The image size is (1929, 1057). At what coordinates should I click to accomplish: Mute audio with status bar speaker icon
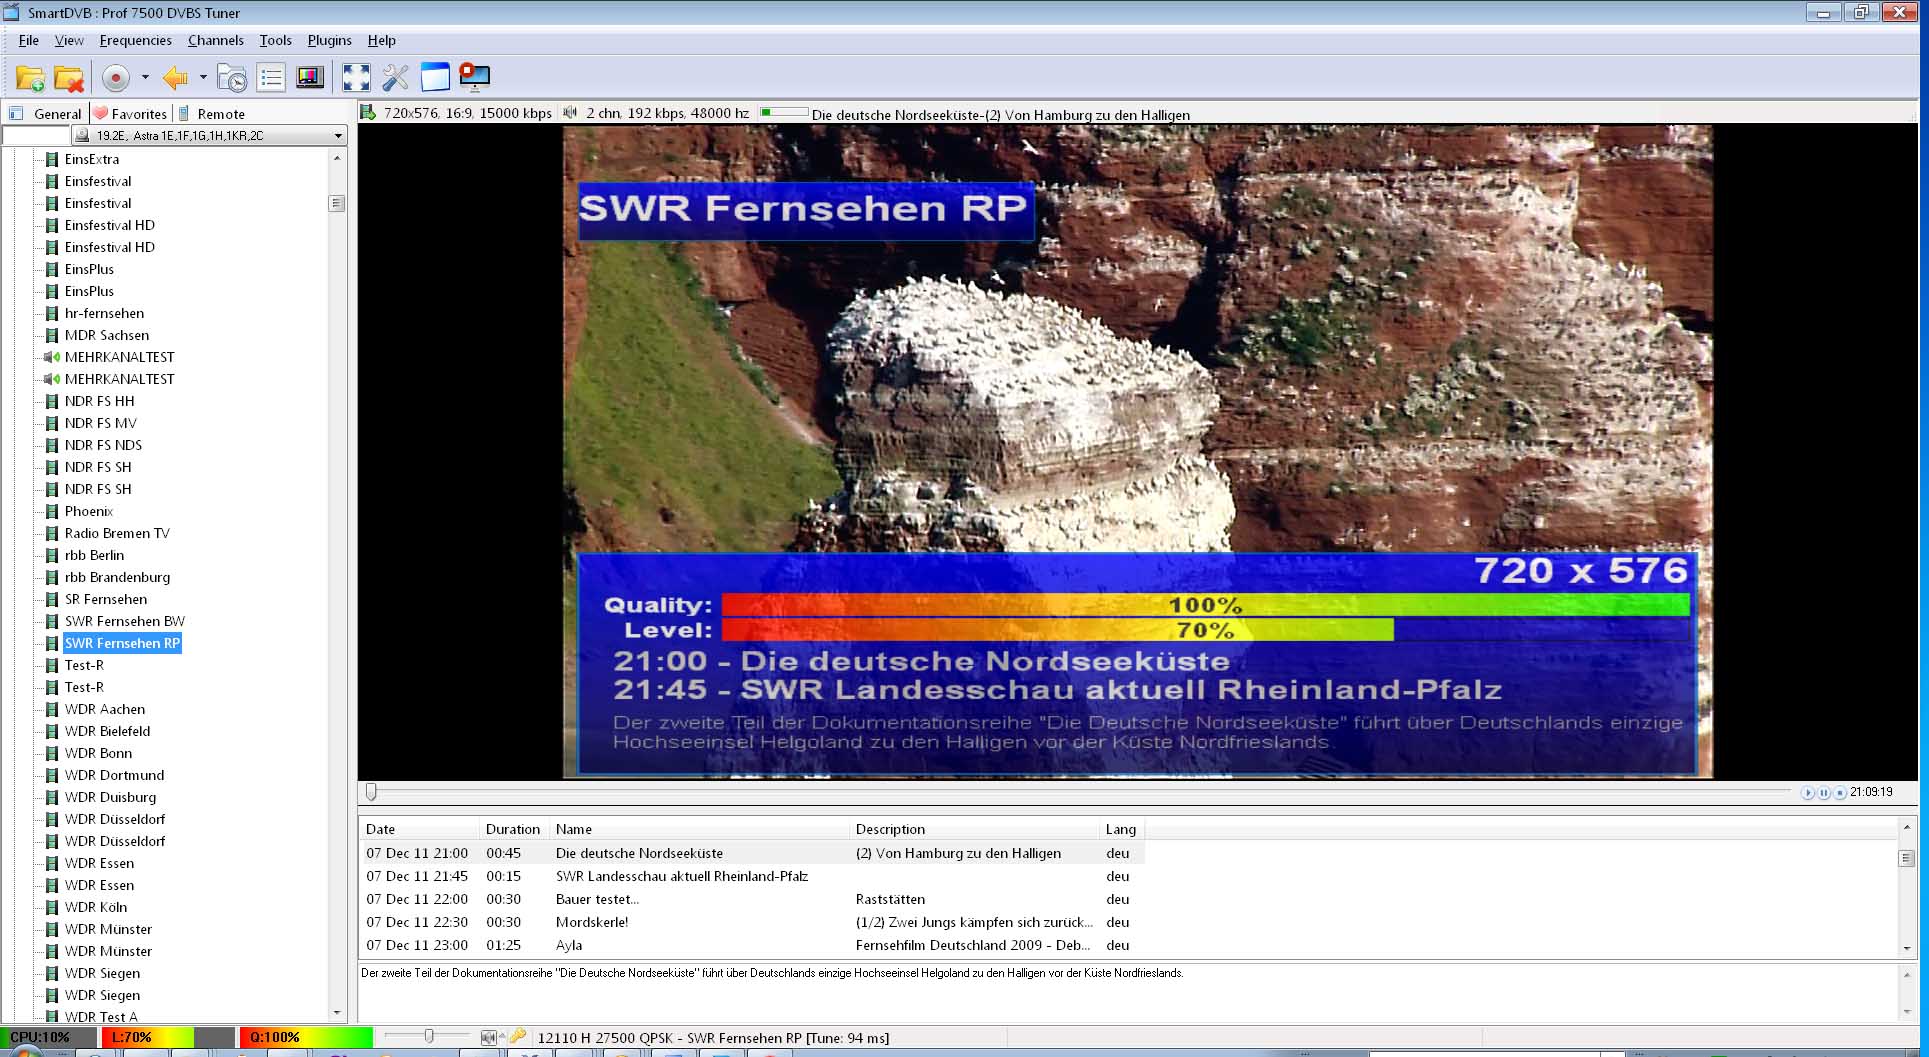489,1038
